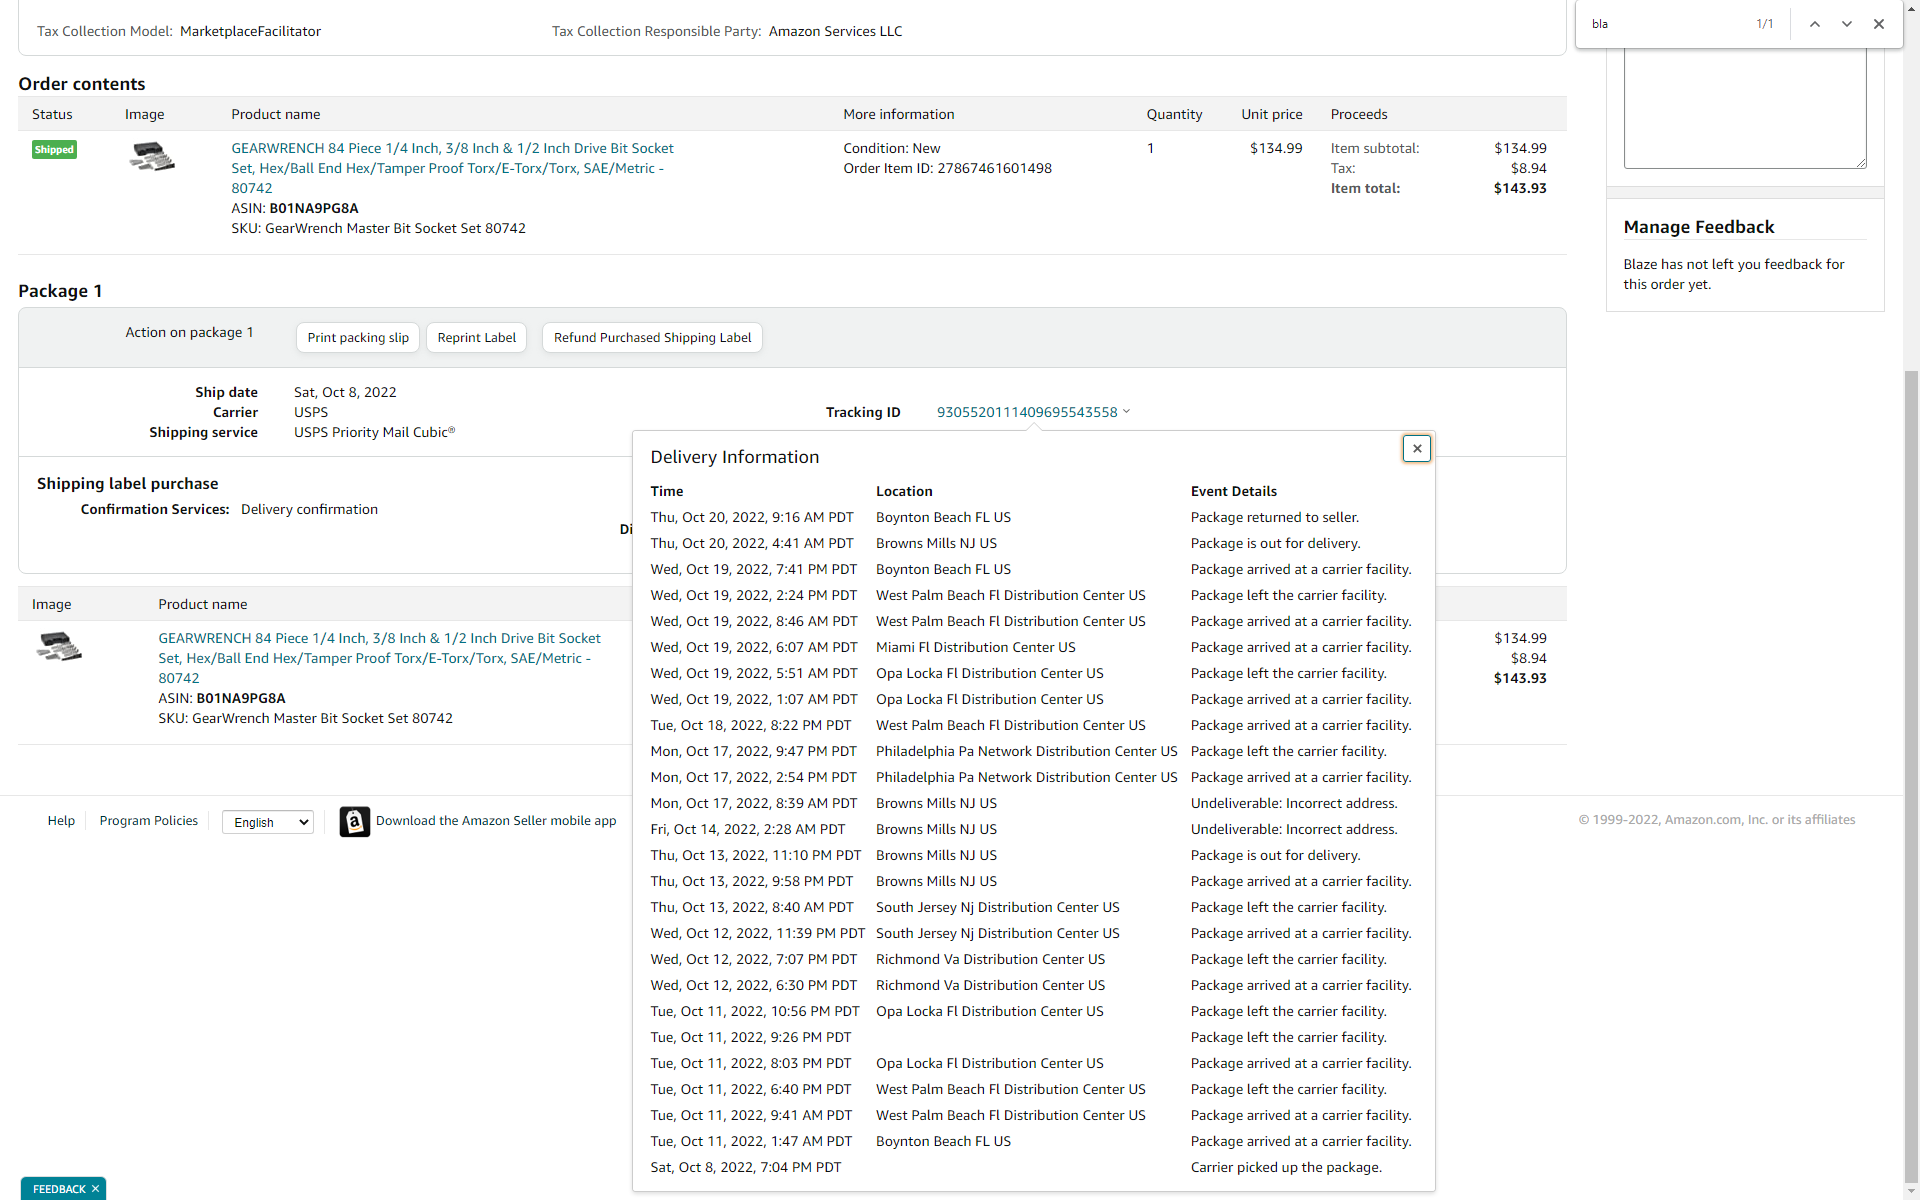This screenshot has height=1200, width=1920.
Task: Click the socket set thumbnail in Order contents
Action: click(152, 157)
